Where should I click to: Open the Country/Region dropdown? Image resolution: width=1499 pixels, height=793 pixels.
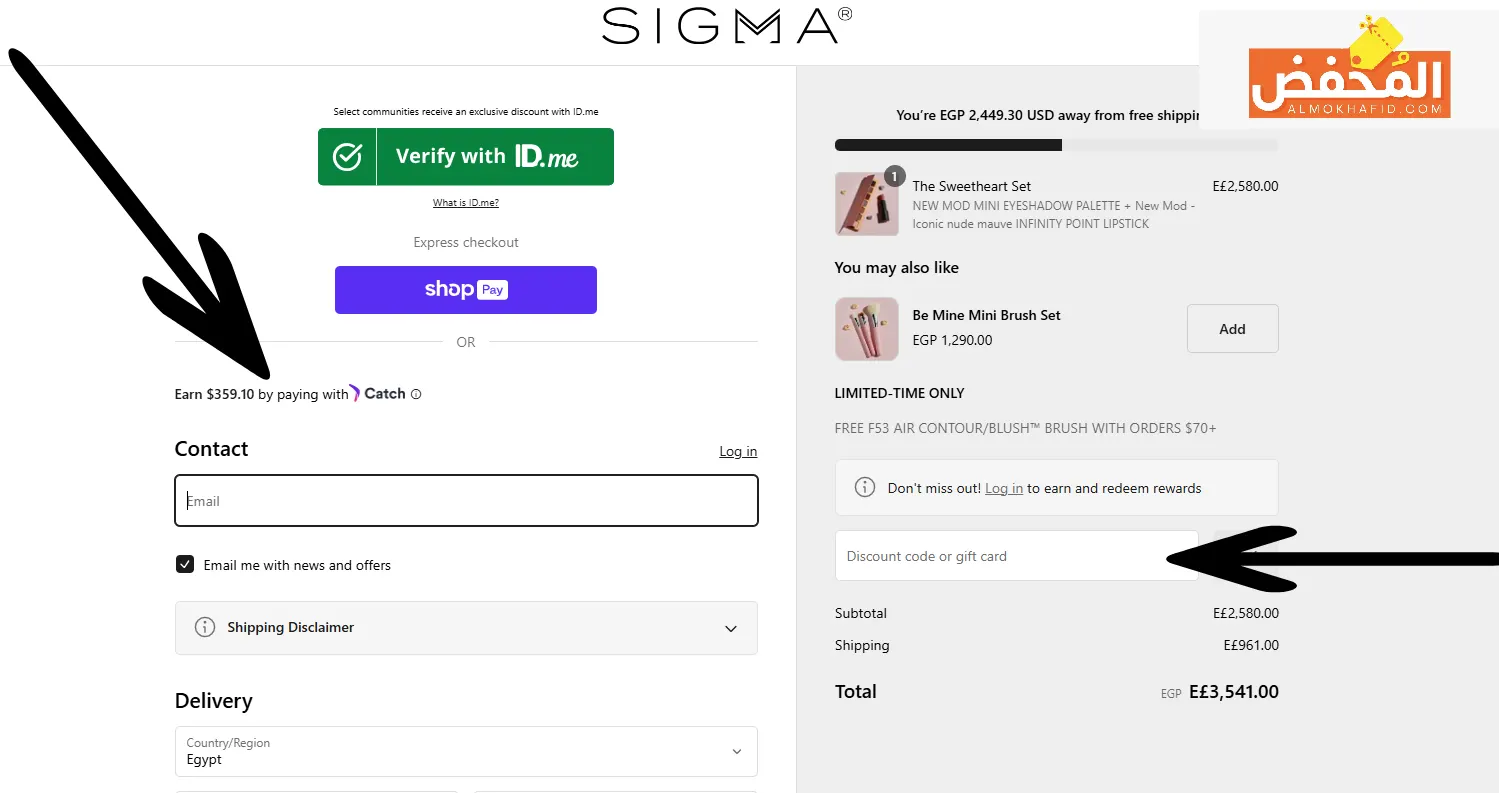pyautogui.click(x=466, y=752)
